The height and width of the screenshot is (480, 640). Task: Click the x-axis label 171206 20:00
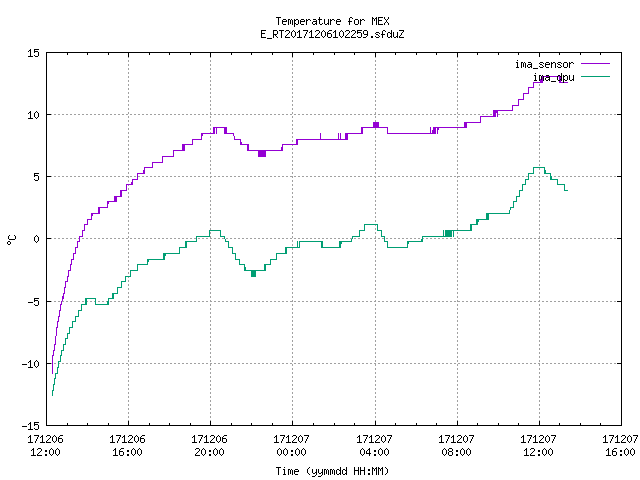209,446
